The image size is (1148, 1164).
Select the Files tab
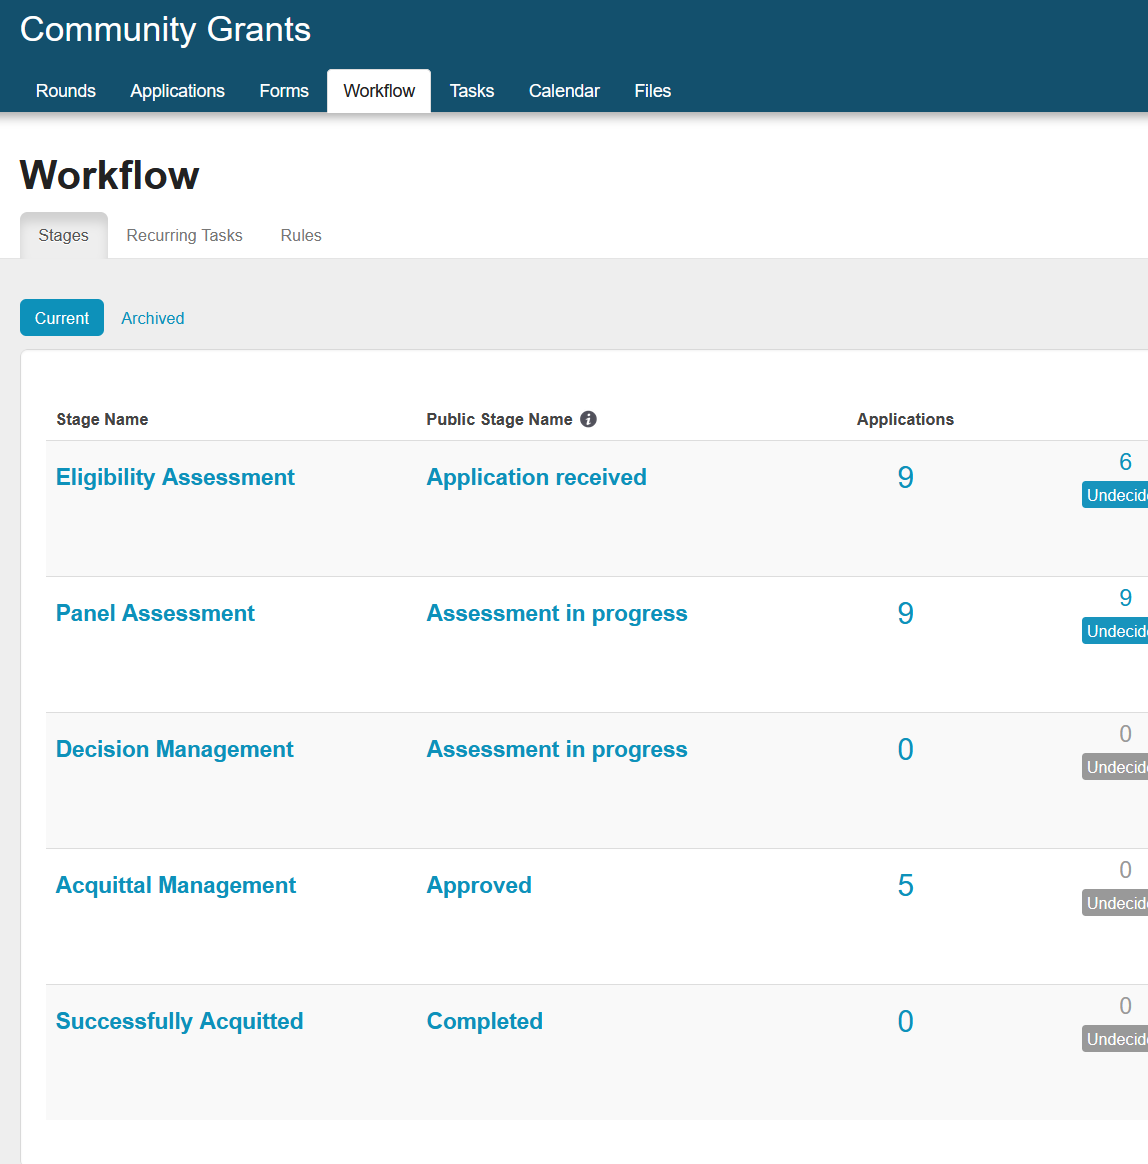652,91
